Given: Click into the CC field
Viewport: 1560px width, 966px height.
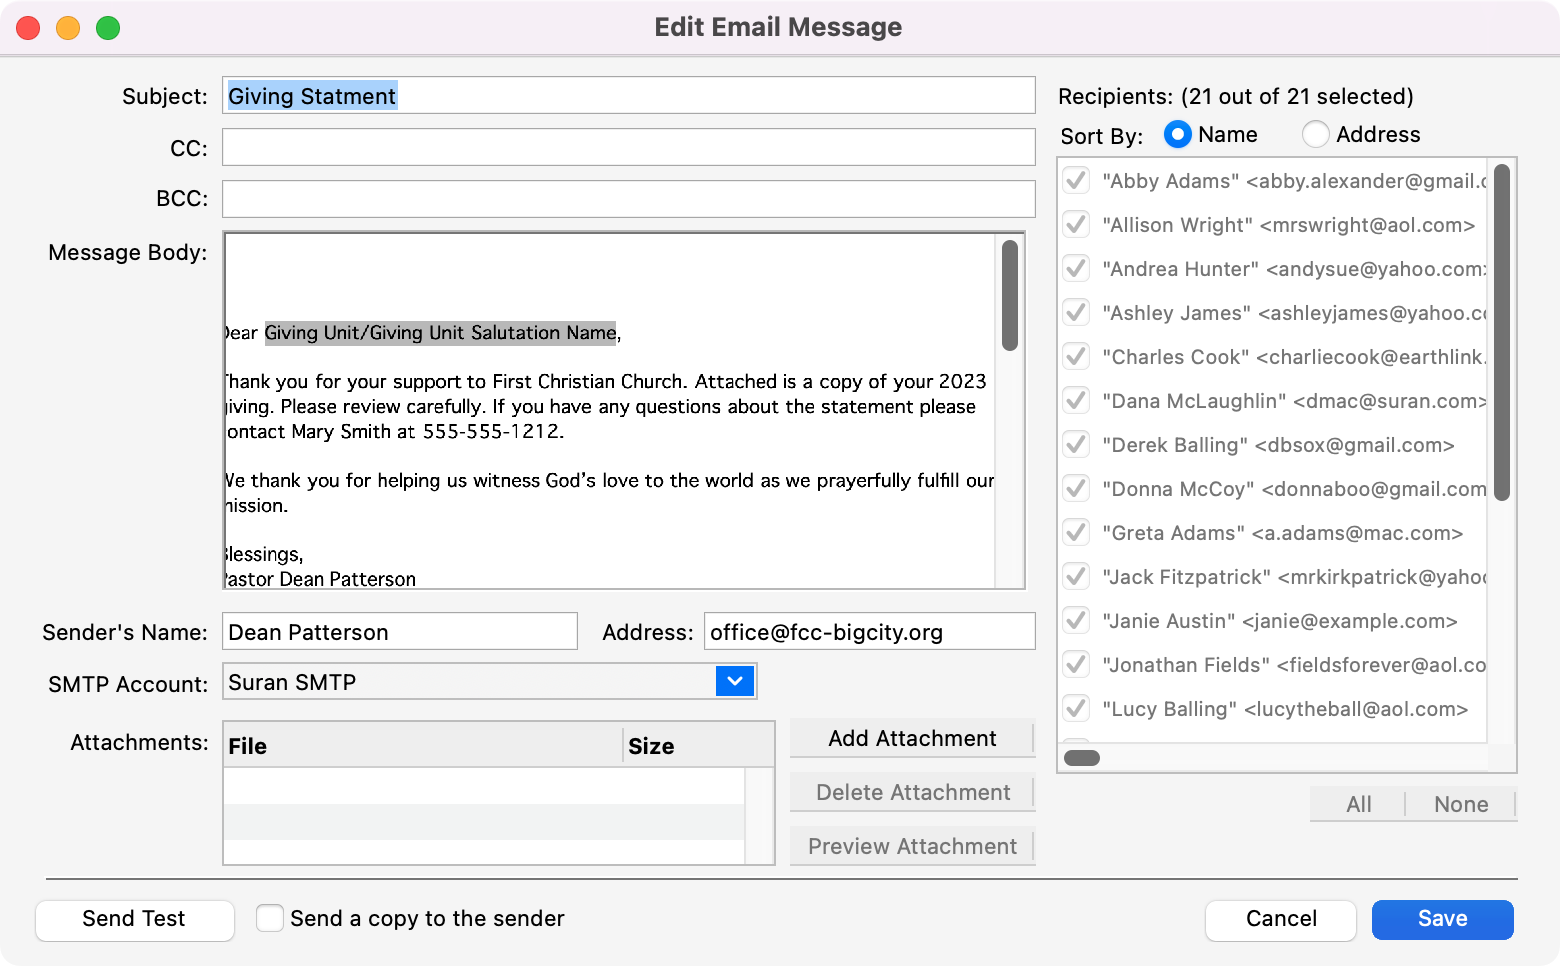Looking at the screenshot, I should click(628, 147).
